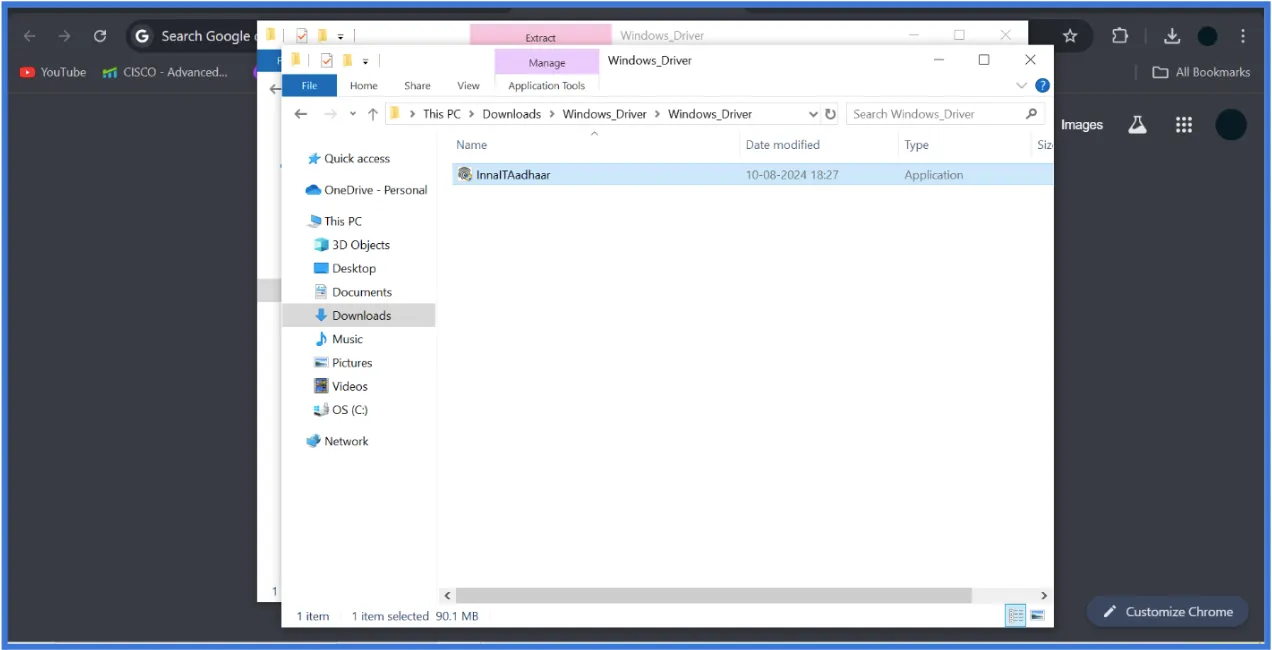
Task: Click the Extract tab in the back Explorer window
Action: click(541, 38)
